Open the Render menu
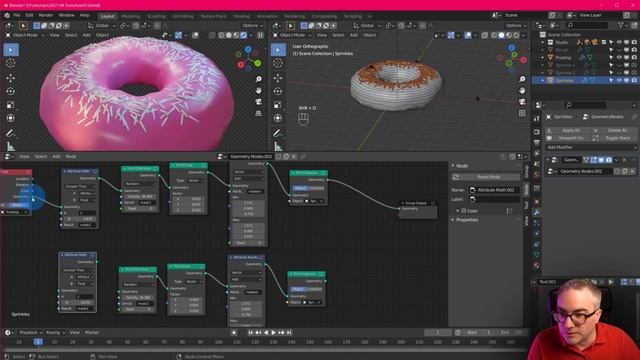The width and height of the screenshot is (640, 360). pos(46,16)
